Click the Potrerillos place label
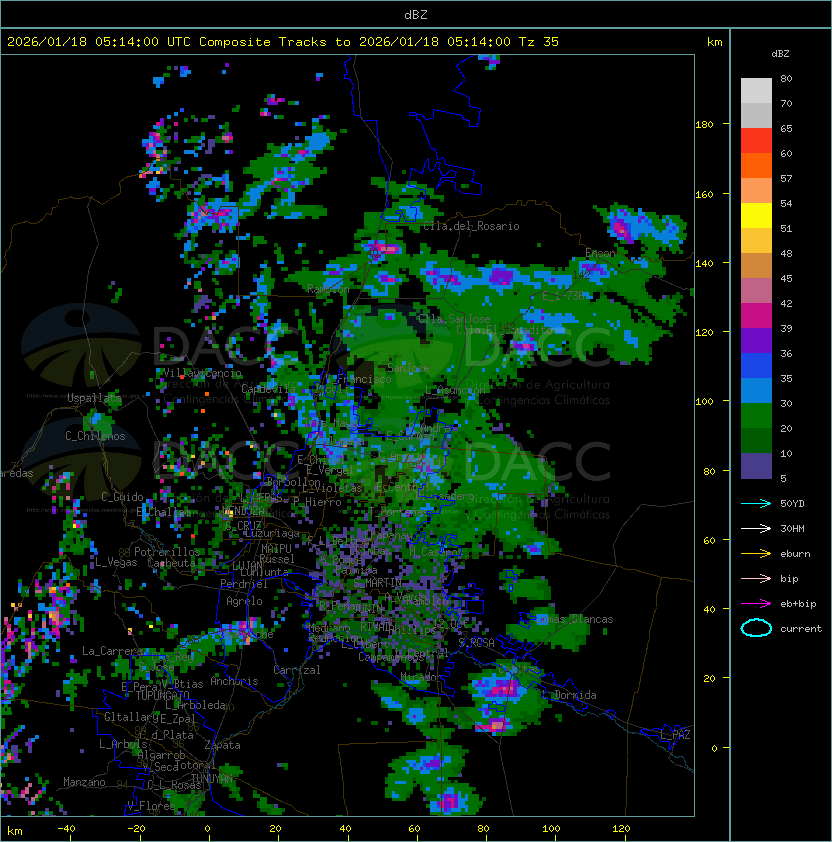Screen dimensions: 832x842 coord(167,551)
